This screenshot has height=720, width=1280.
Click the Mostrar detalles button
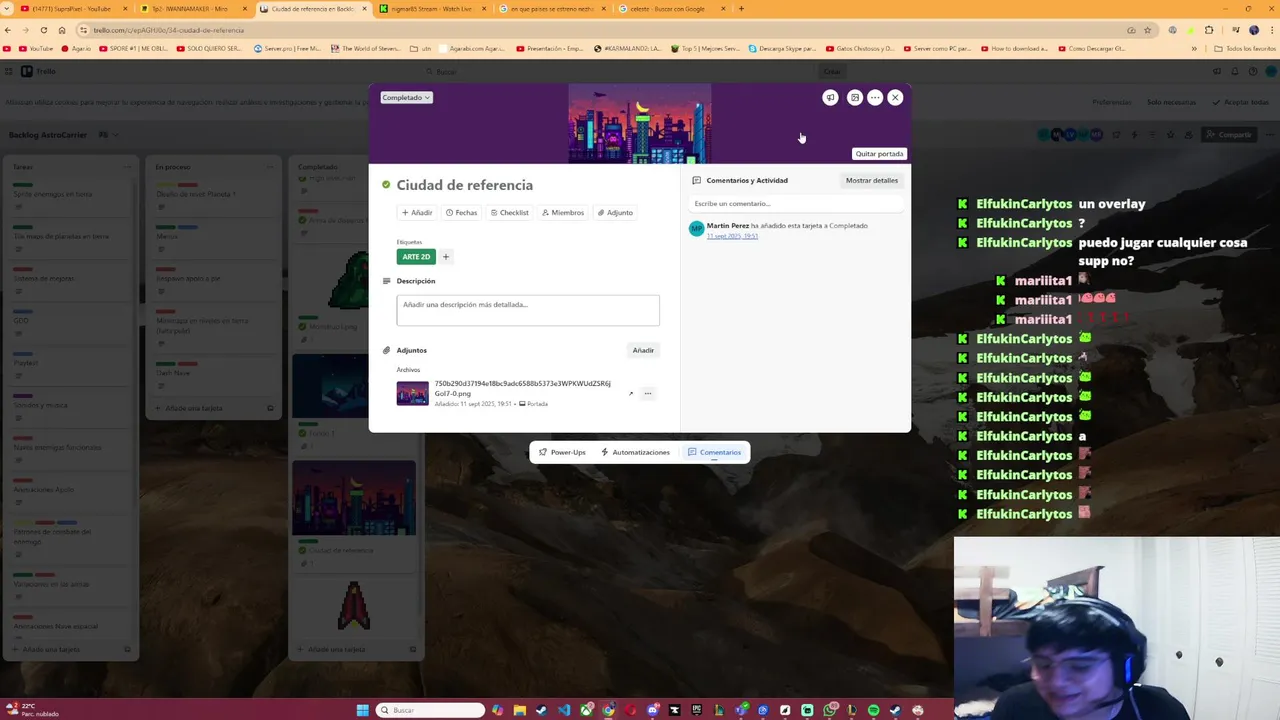(872, 181)
